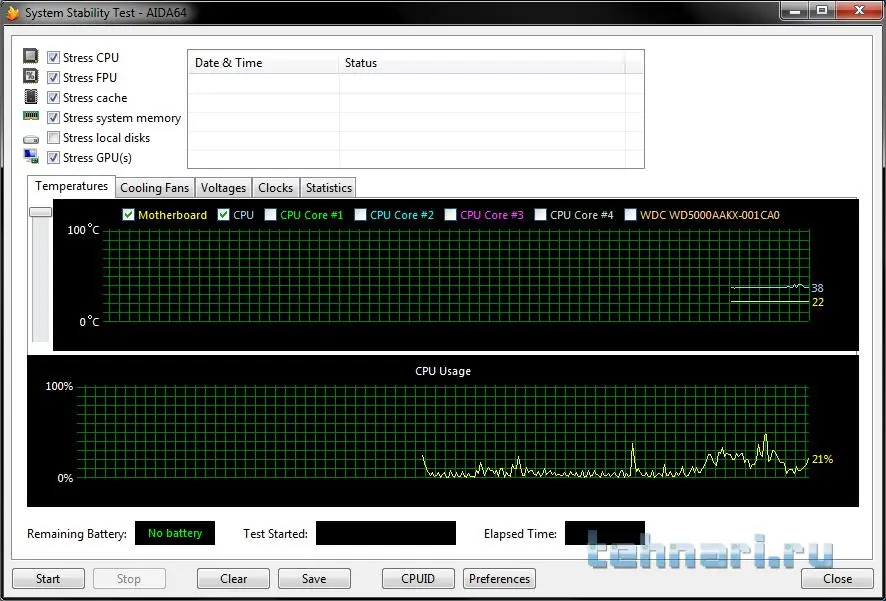Minimize the System Stability Test window

[x=796, y=10]
